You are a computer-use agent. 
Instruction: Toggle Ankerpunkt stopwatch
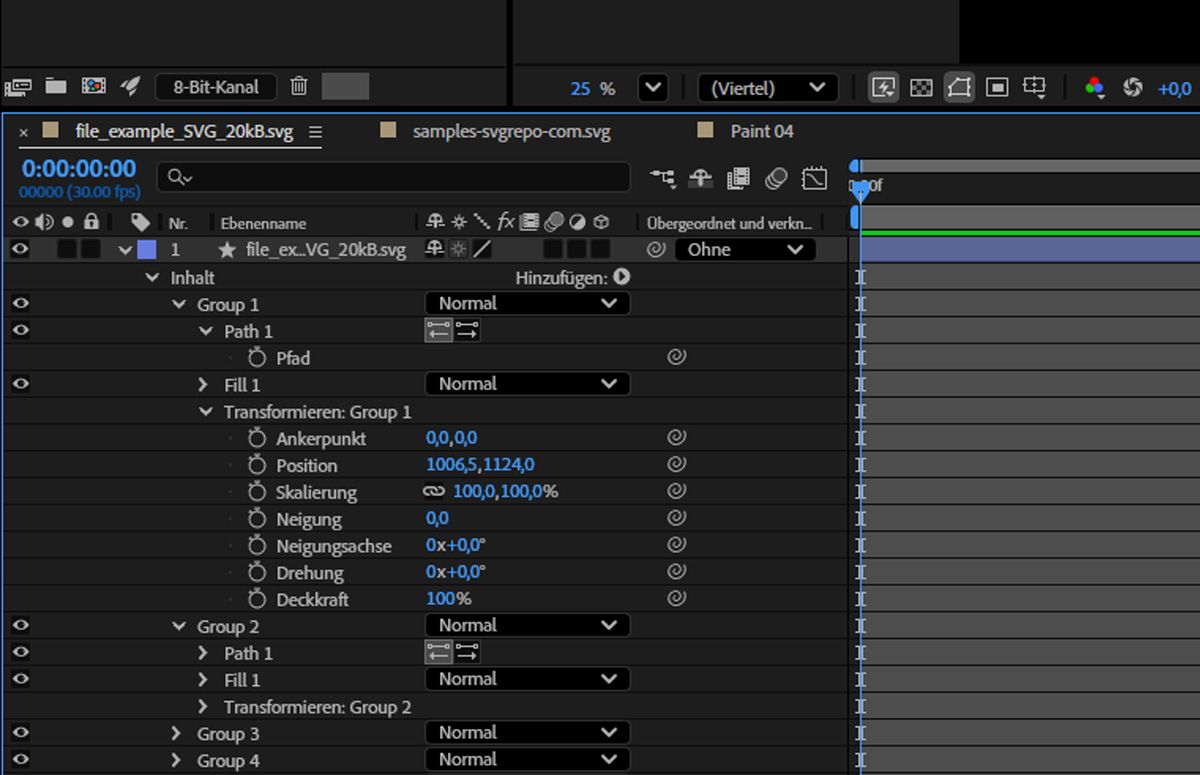(258, 438)
